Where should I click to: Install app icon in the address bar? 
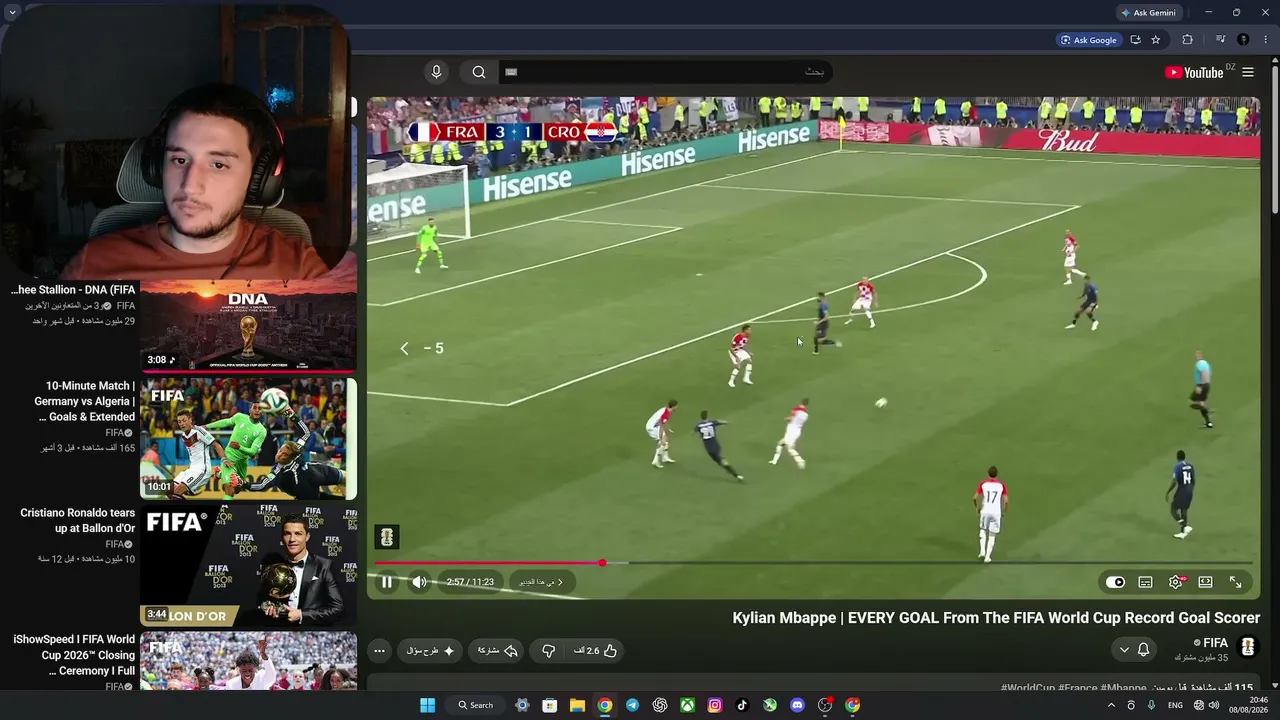point(1135,40)
